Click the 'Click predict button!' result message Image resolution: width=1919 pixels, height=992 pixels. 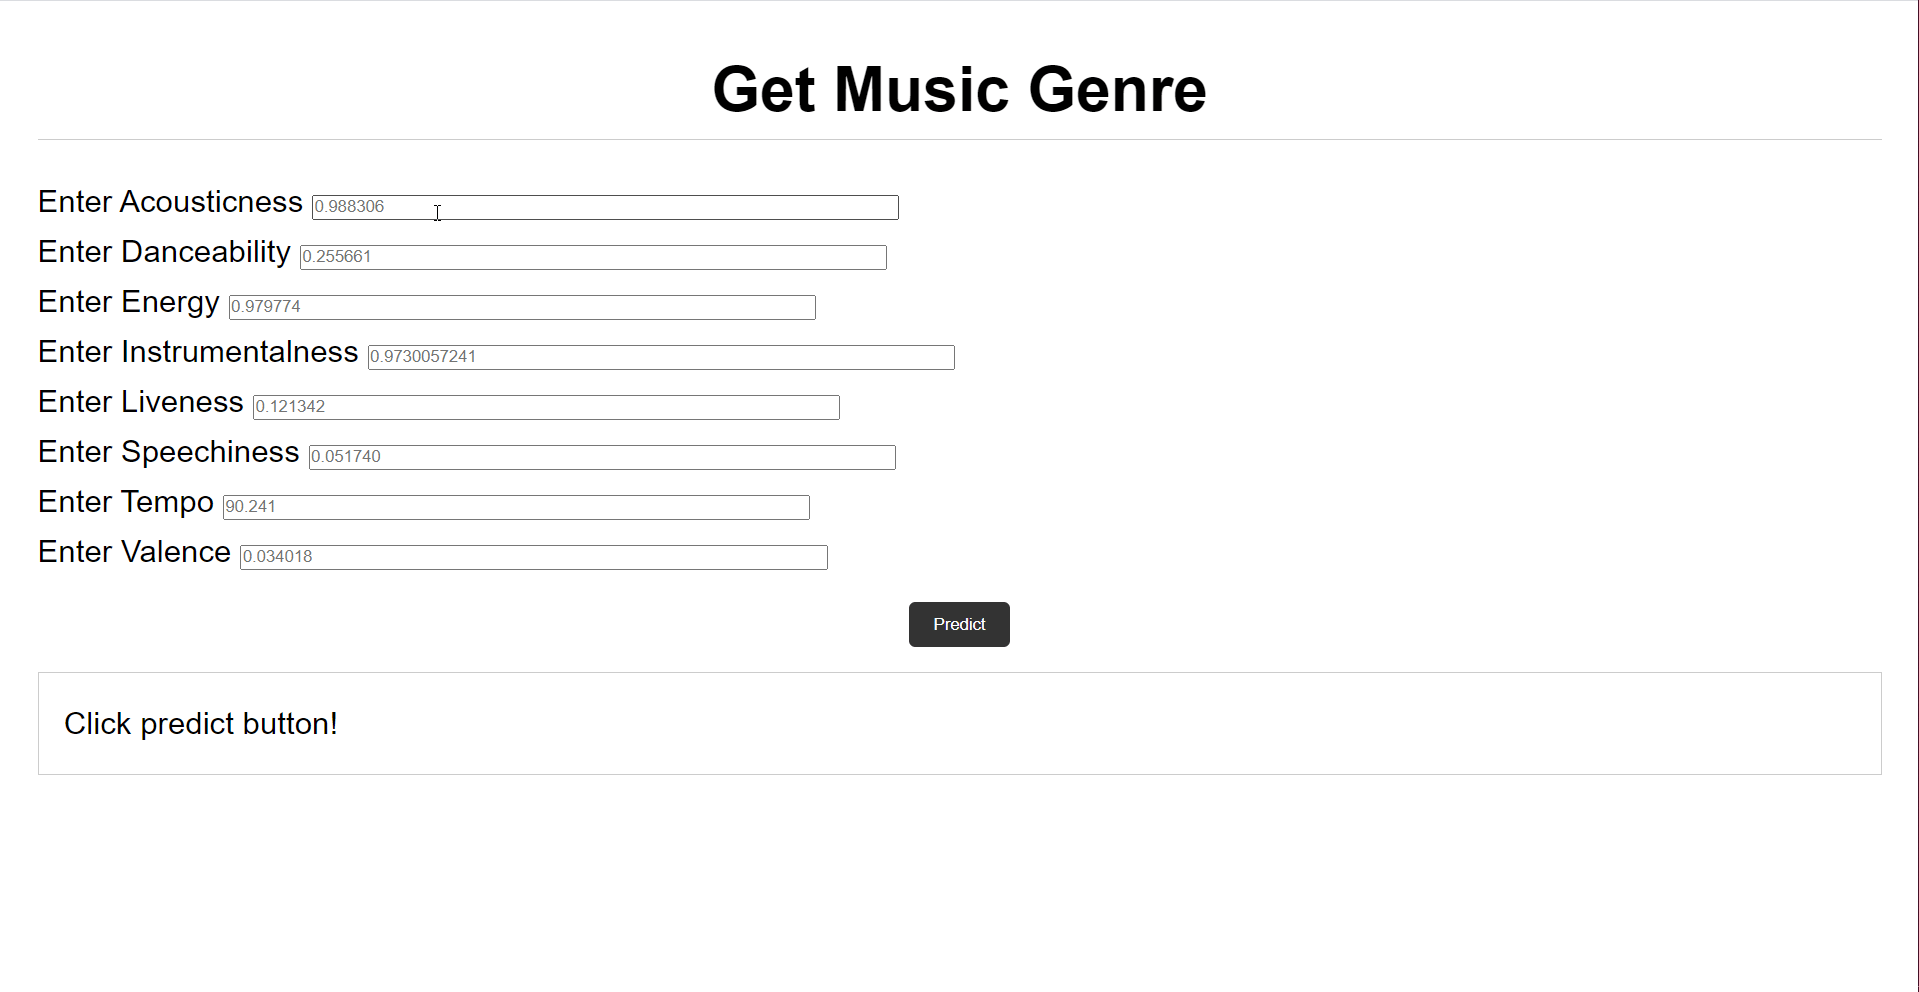[201, 724]
